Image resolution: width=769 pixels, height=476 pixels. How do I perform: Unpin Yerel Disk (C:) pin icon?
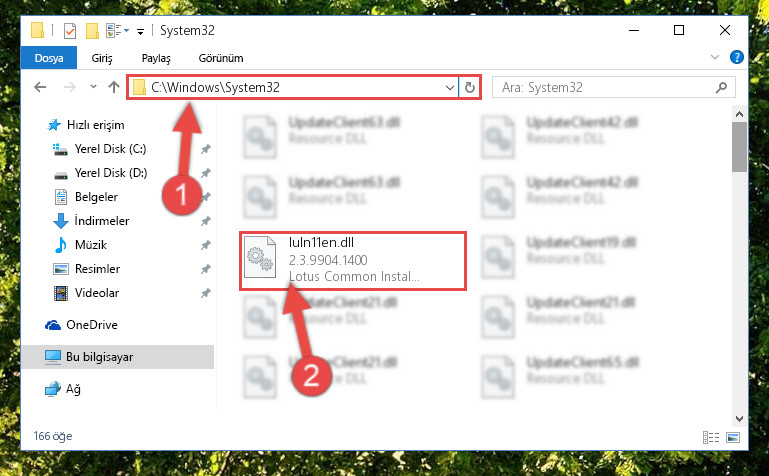[205, 149]
